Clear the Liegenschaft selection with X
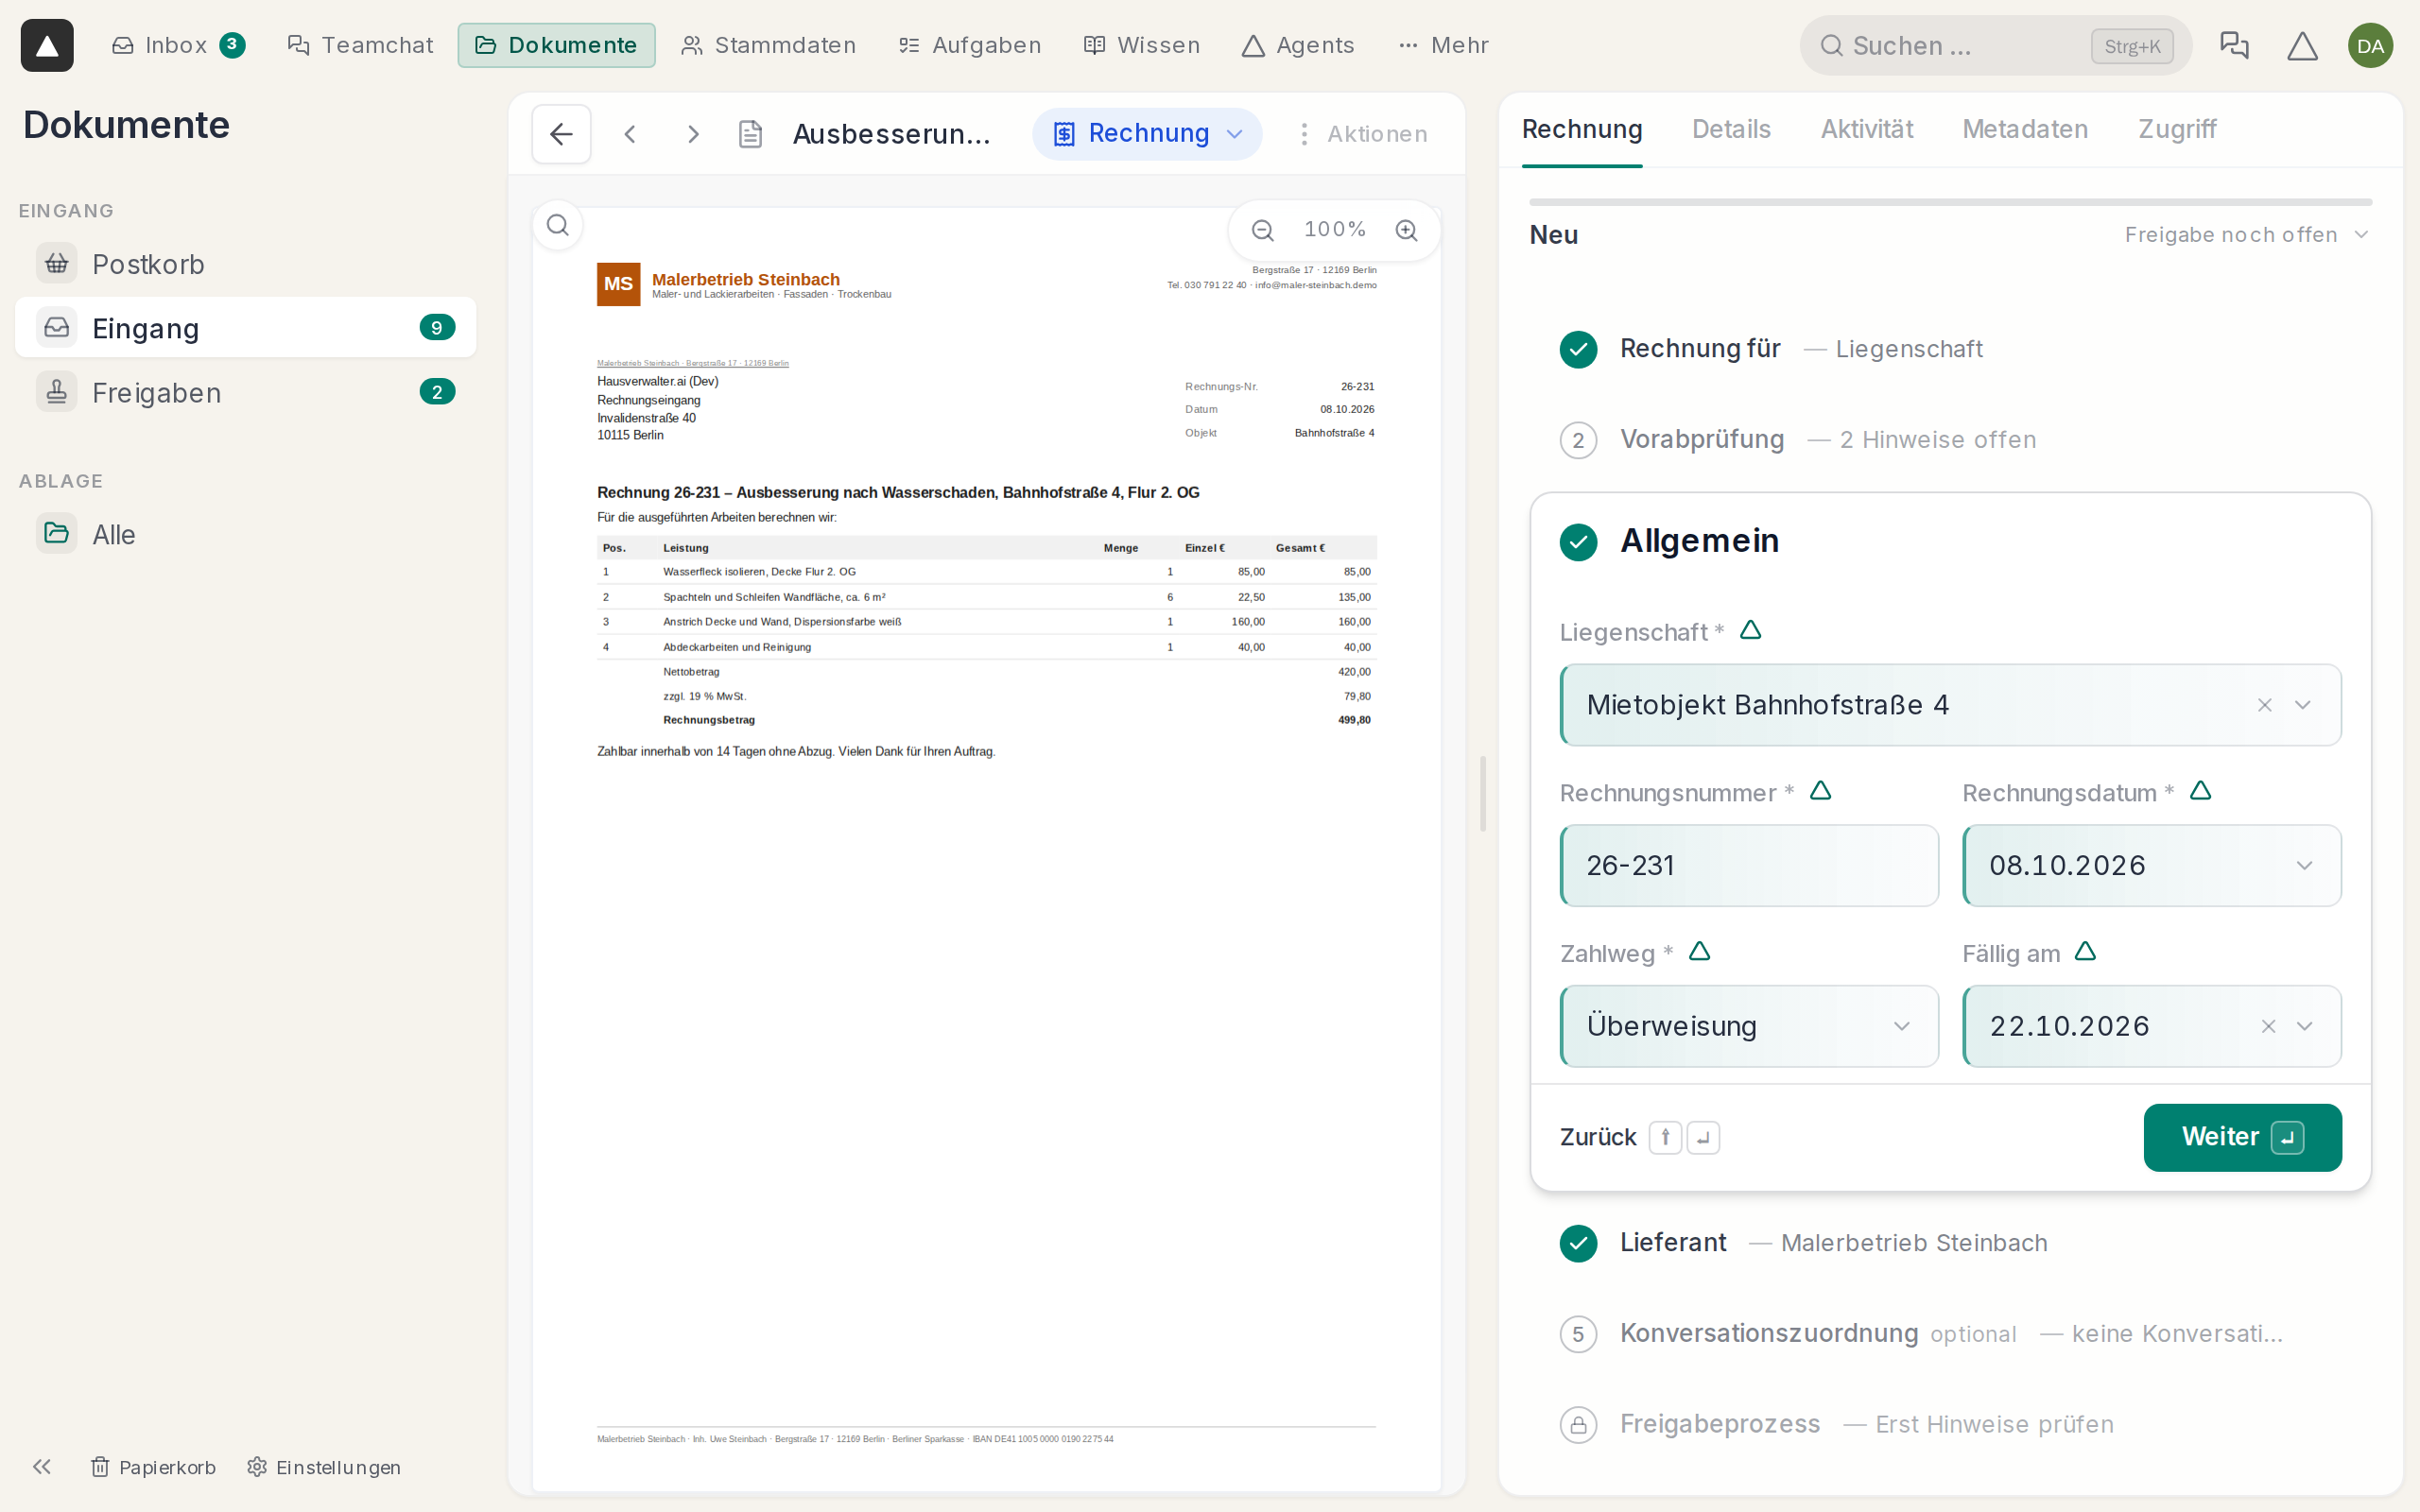Viewport: 2420px width, 1512px height. pos(2264,705)
